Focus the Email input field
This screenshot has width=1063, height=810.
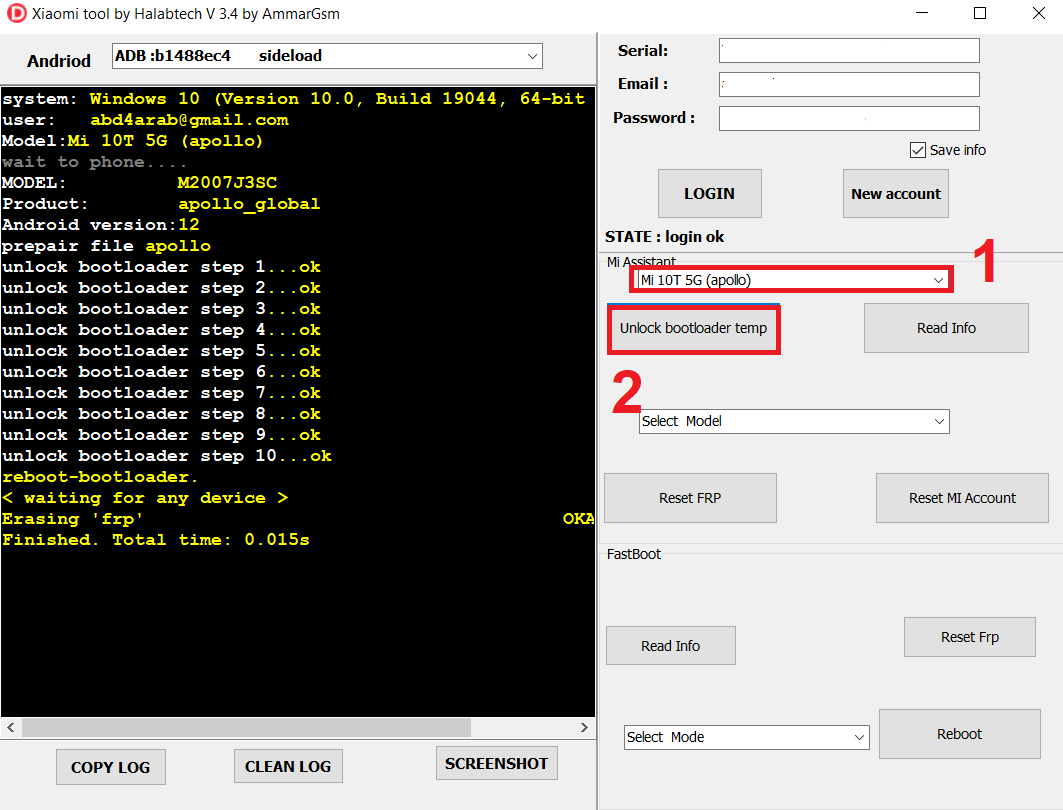(849, 84)
